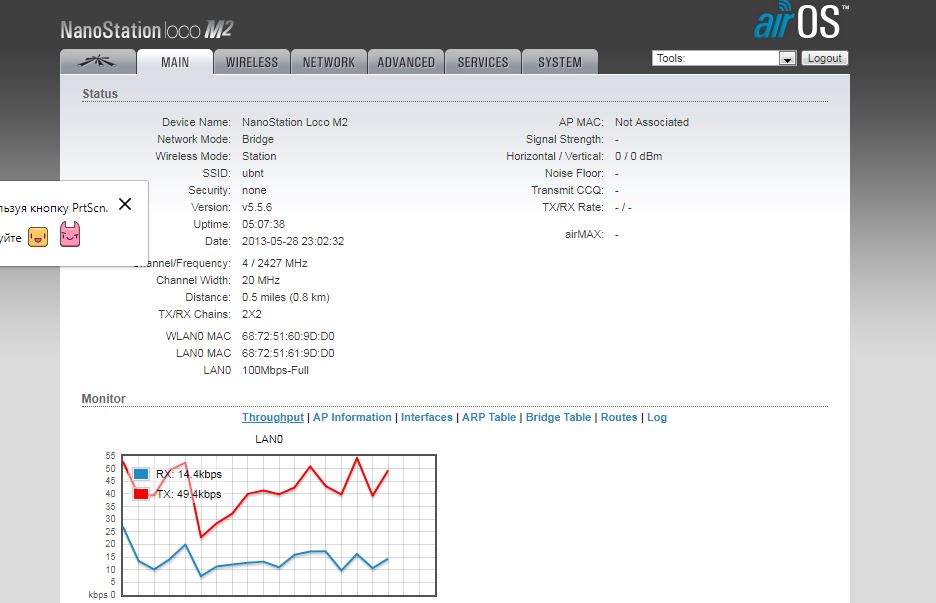View the ARP Table

[x=489, y=417]
